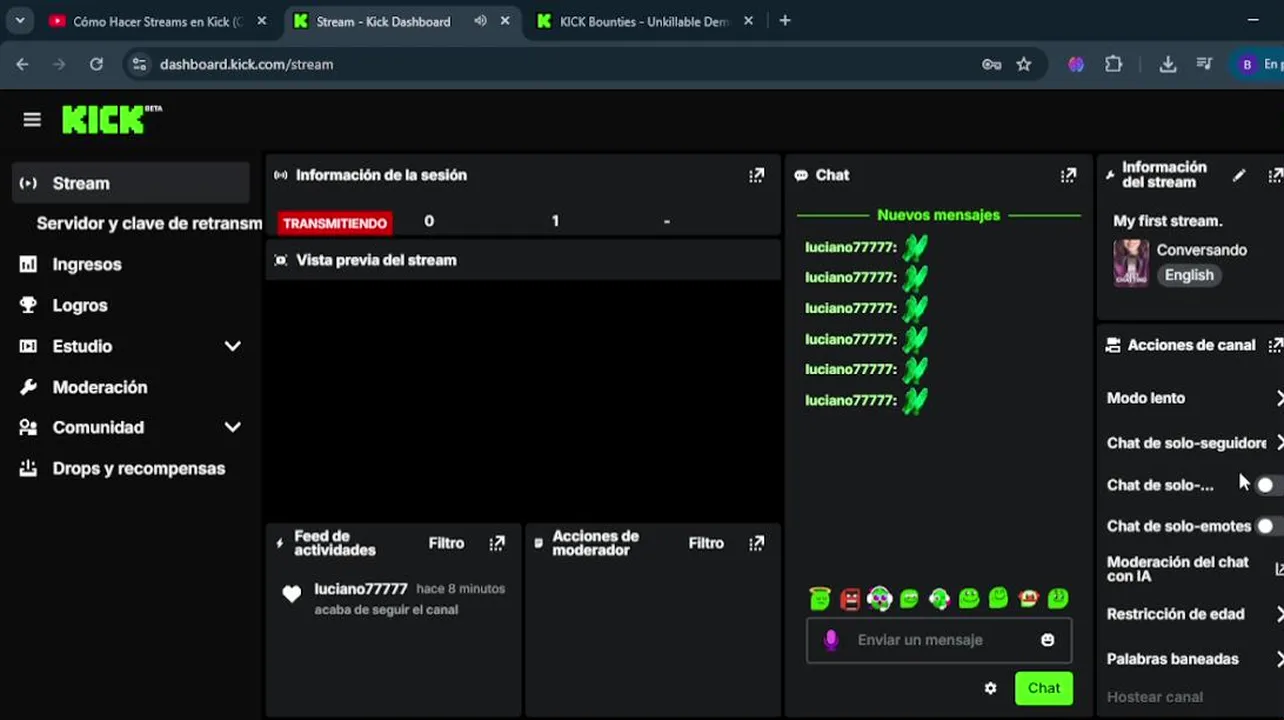The image size is (1284, 720).
Task: Pop out the Feed de actividades panel
Action: pos(497,543)
